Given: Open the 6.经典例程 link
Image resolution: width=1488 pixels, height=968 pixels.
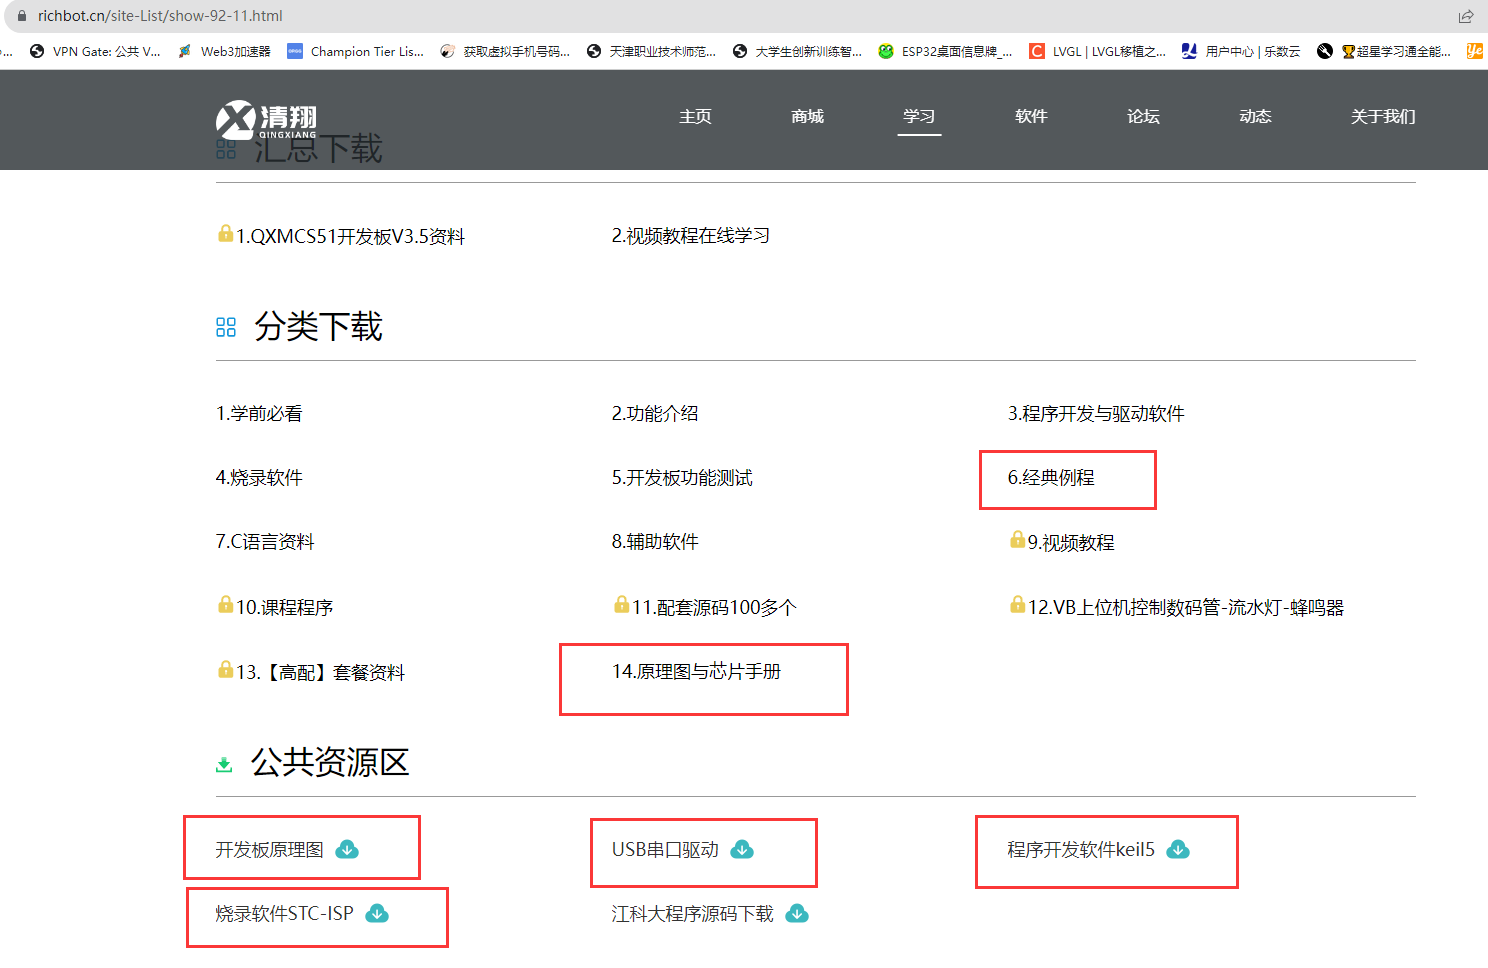Looking at the screenshot, I should [x=1051, y=478].
